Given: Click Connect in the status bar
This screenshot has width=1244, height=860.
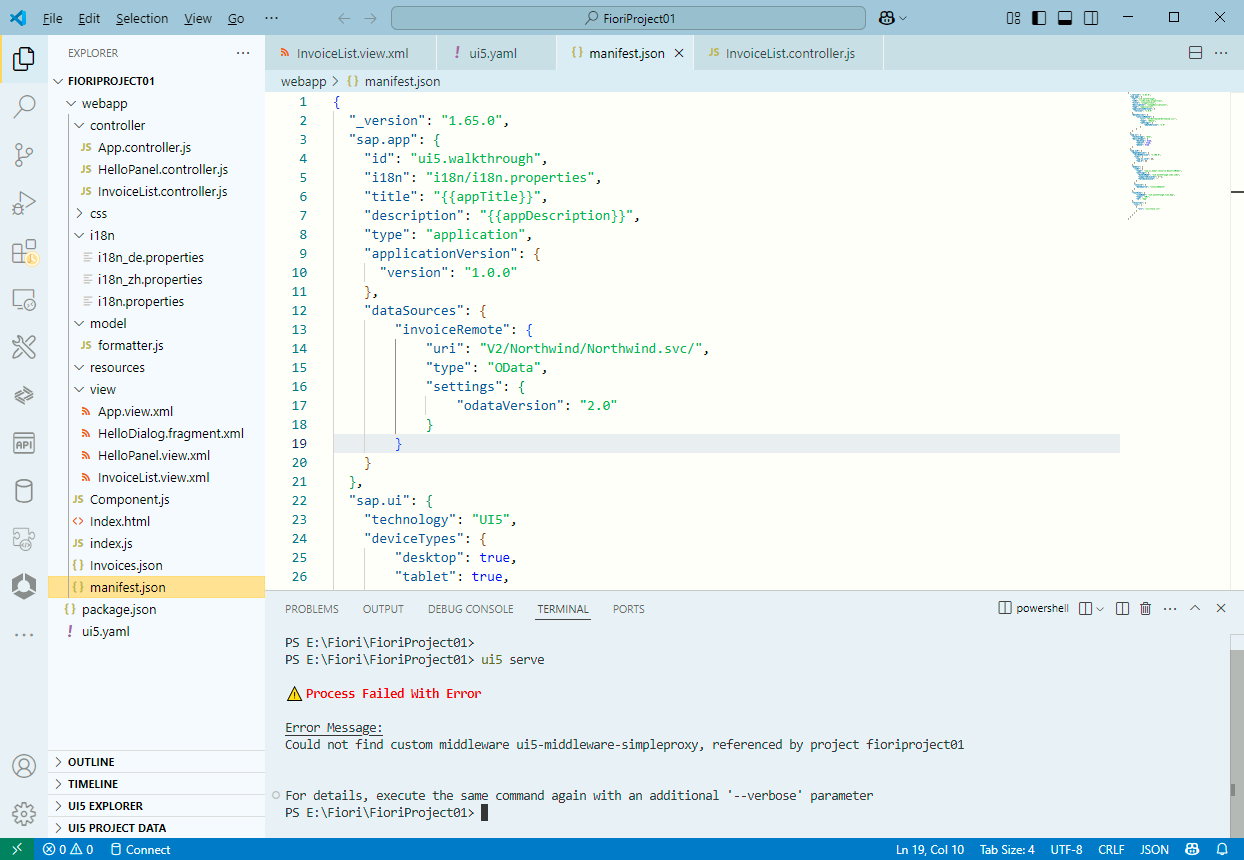Looking at the screenshot, I should [140, 849].
